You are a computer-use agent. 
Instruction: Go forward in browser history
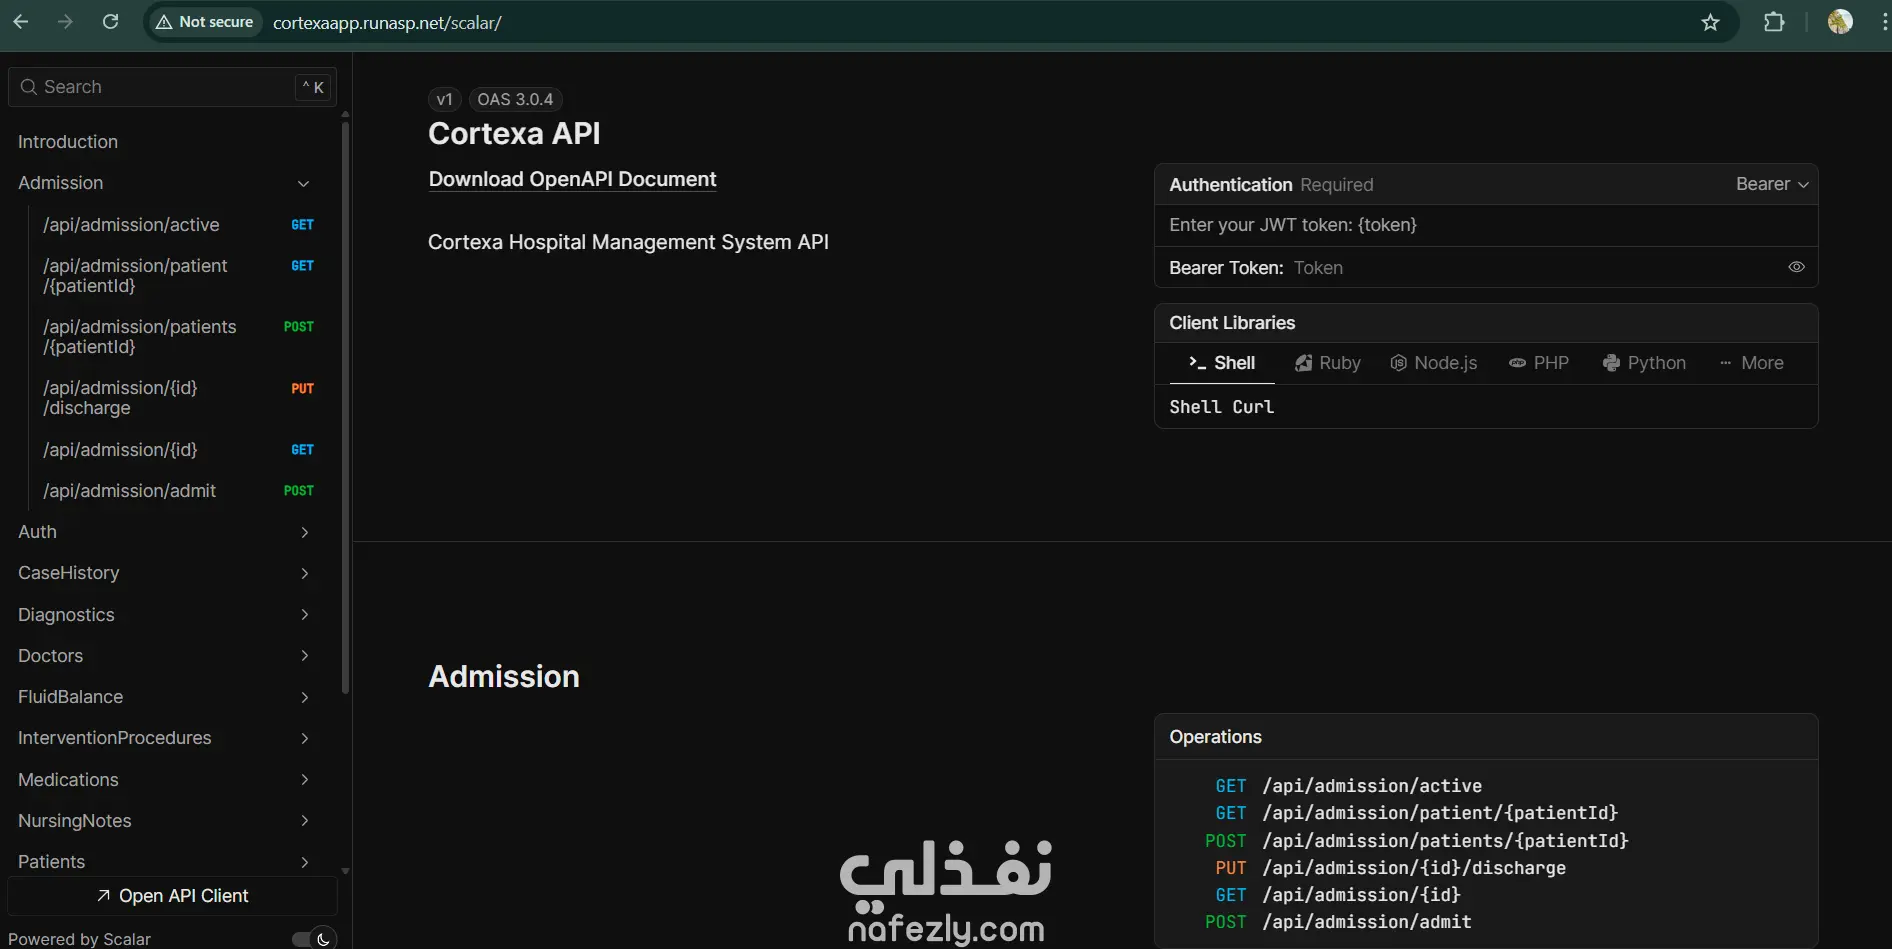pos(66,22)
